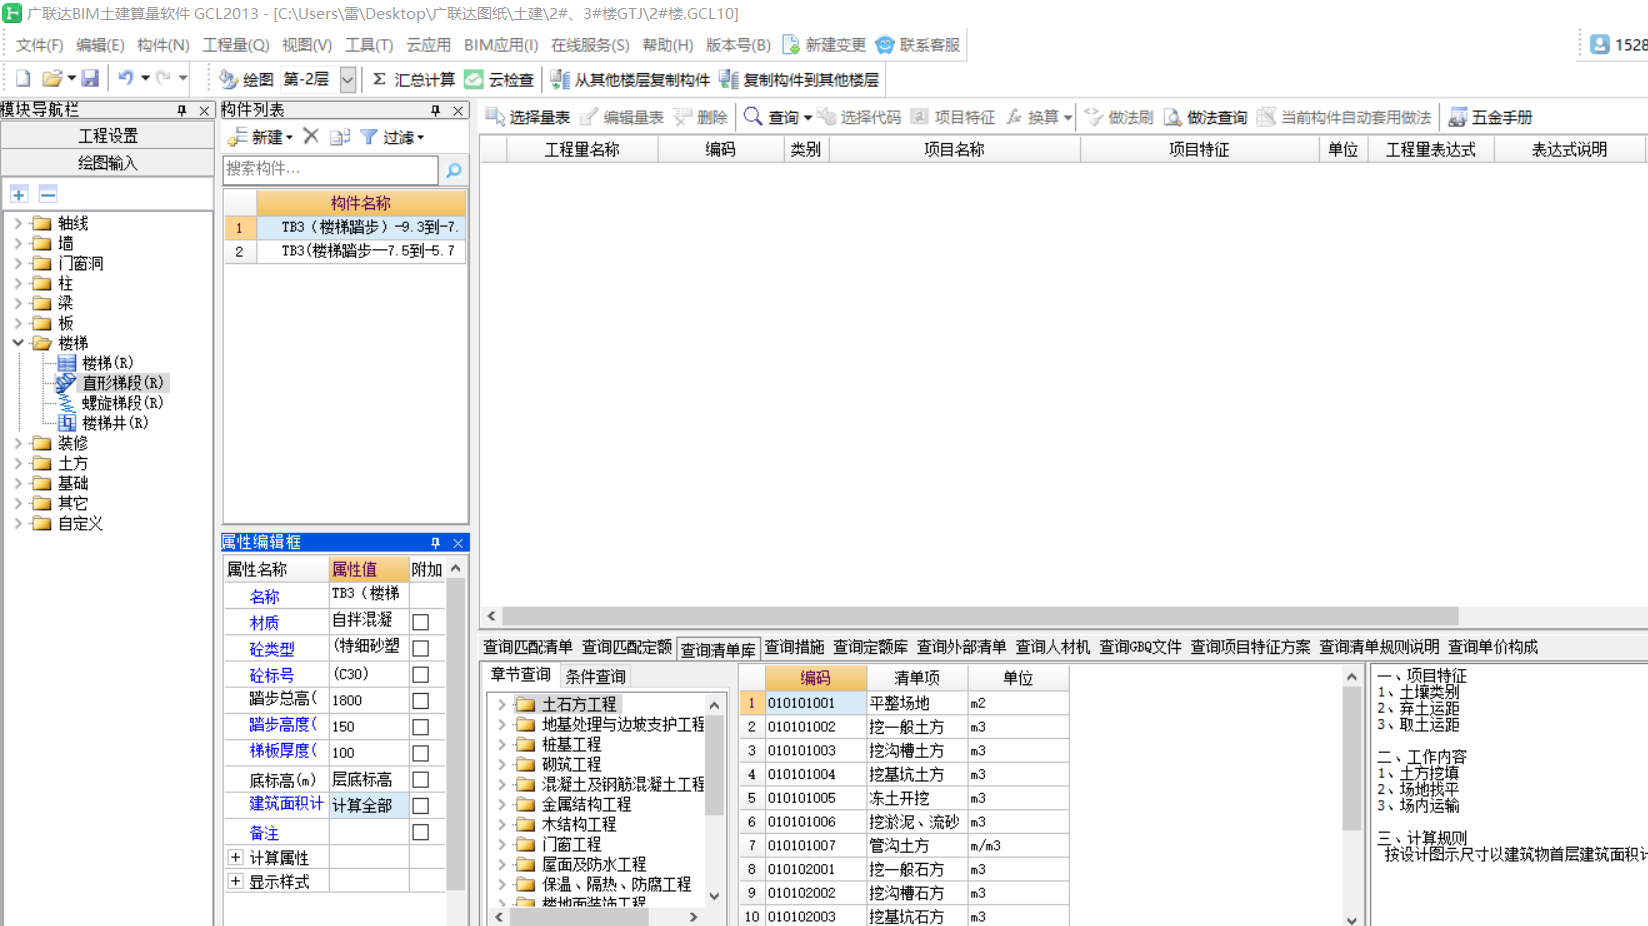Select 螺旋梯段(R) tree item
Screen dimensions: 1648x926
[x=111, y=403]
